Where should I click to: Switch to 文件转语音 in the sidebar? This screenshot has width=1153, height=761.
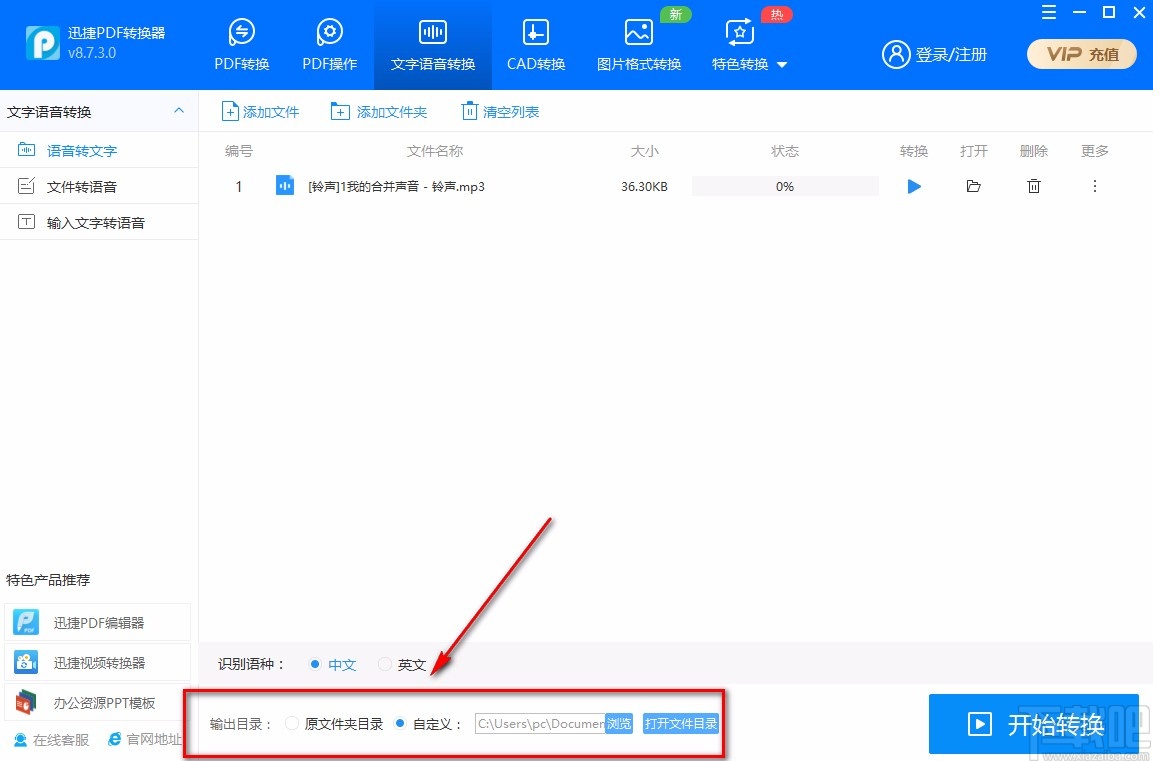pos(80,186)
